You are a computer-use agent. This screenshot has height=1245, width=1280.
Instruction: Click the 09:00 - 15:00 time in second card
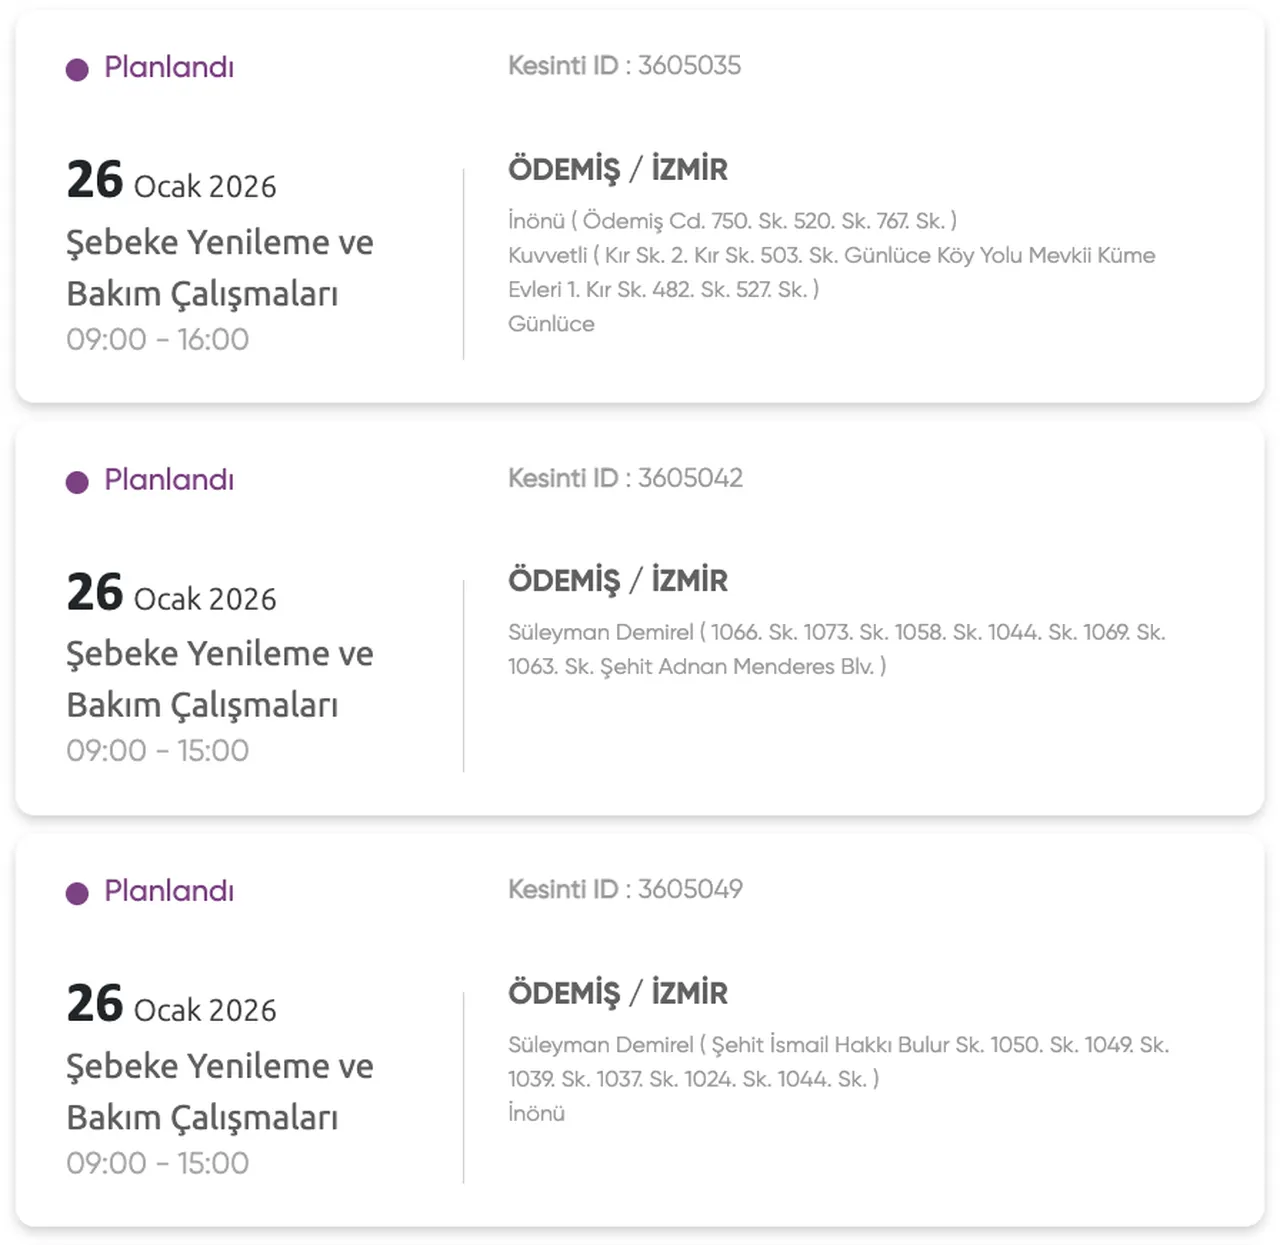click(x=157, y=750)
